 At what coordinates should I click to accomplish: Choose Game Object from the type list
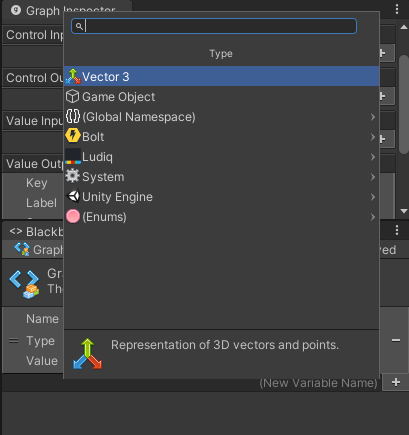[x=221, y=97]
